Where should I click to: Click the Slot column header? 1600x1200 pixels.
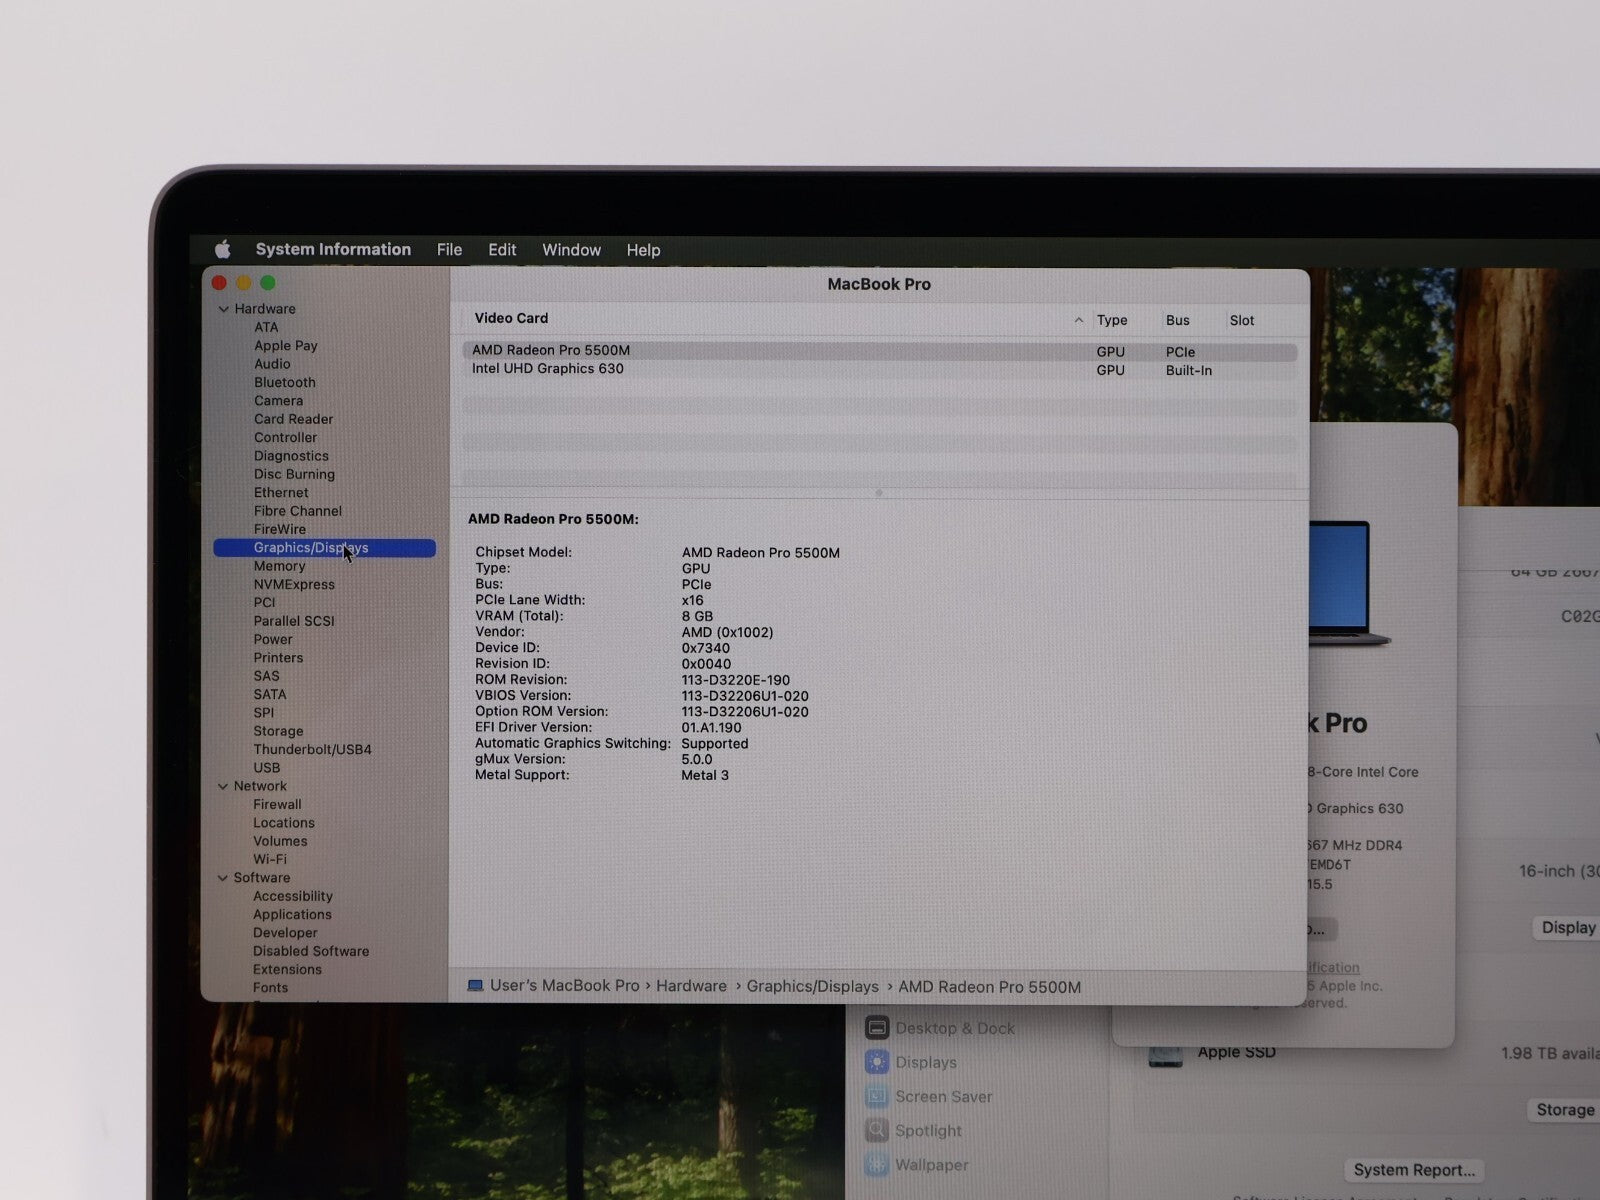pos(1242,320)
